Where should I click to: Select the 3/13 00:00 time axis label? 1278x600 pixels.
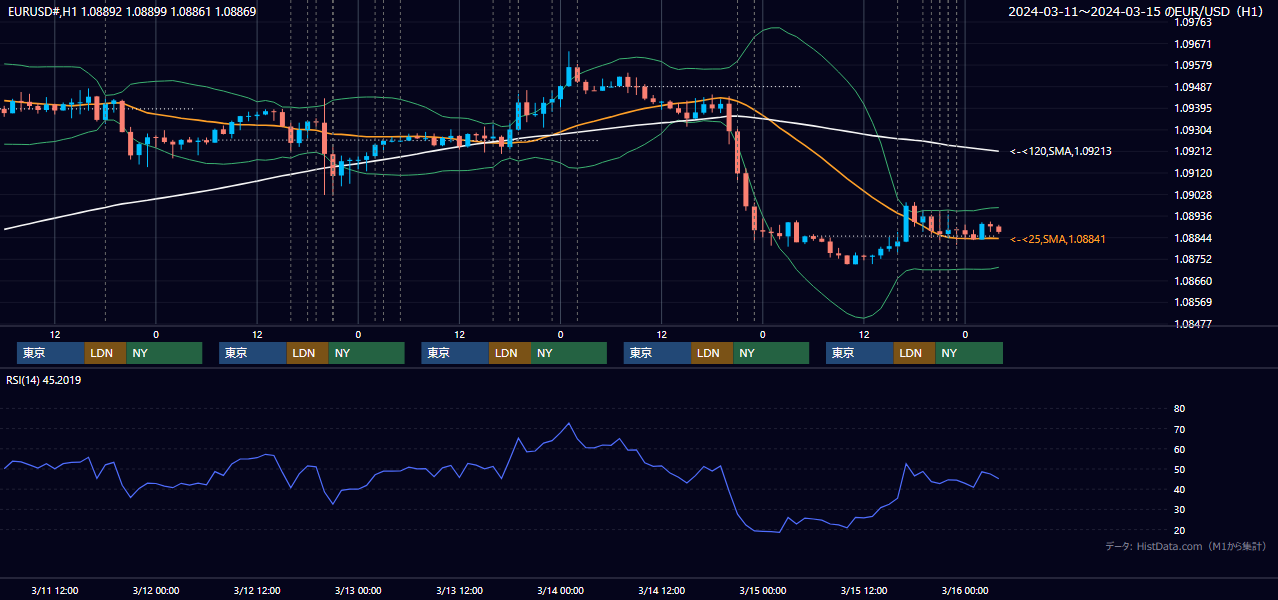coord(358,590)
